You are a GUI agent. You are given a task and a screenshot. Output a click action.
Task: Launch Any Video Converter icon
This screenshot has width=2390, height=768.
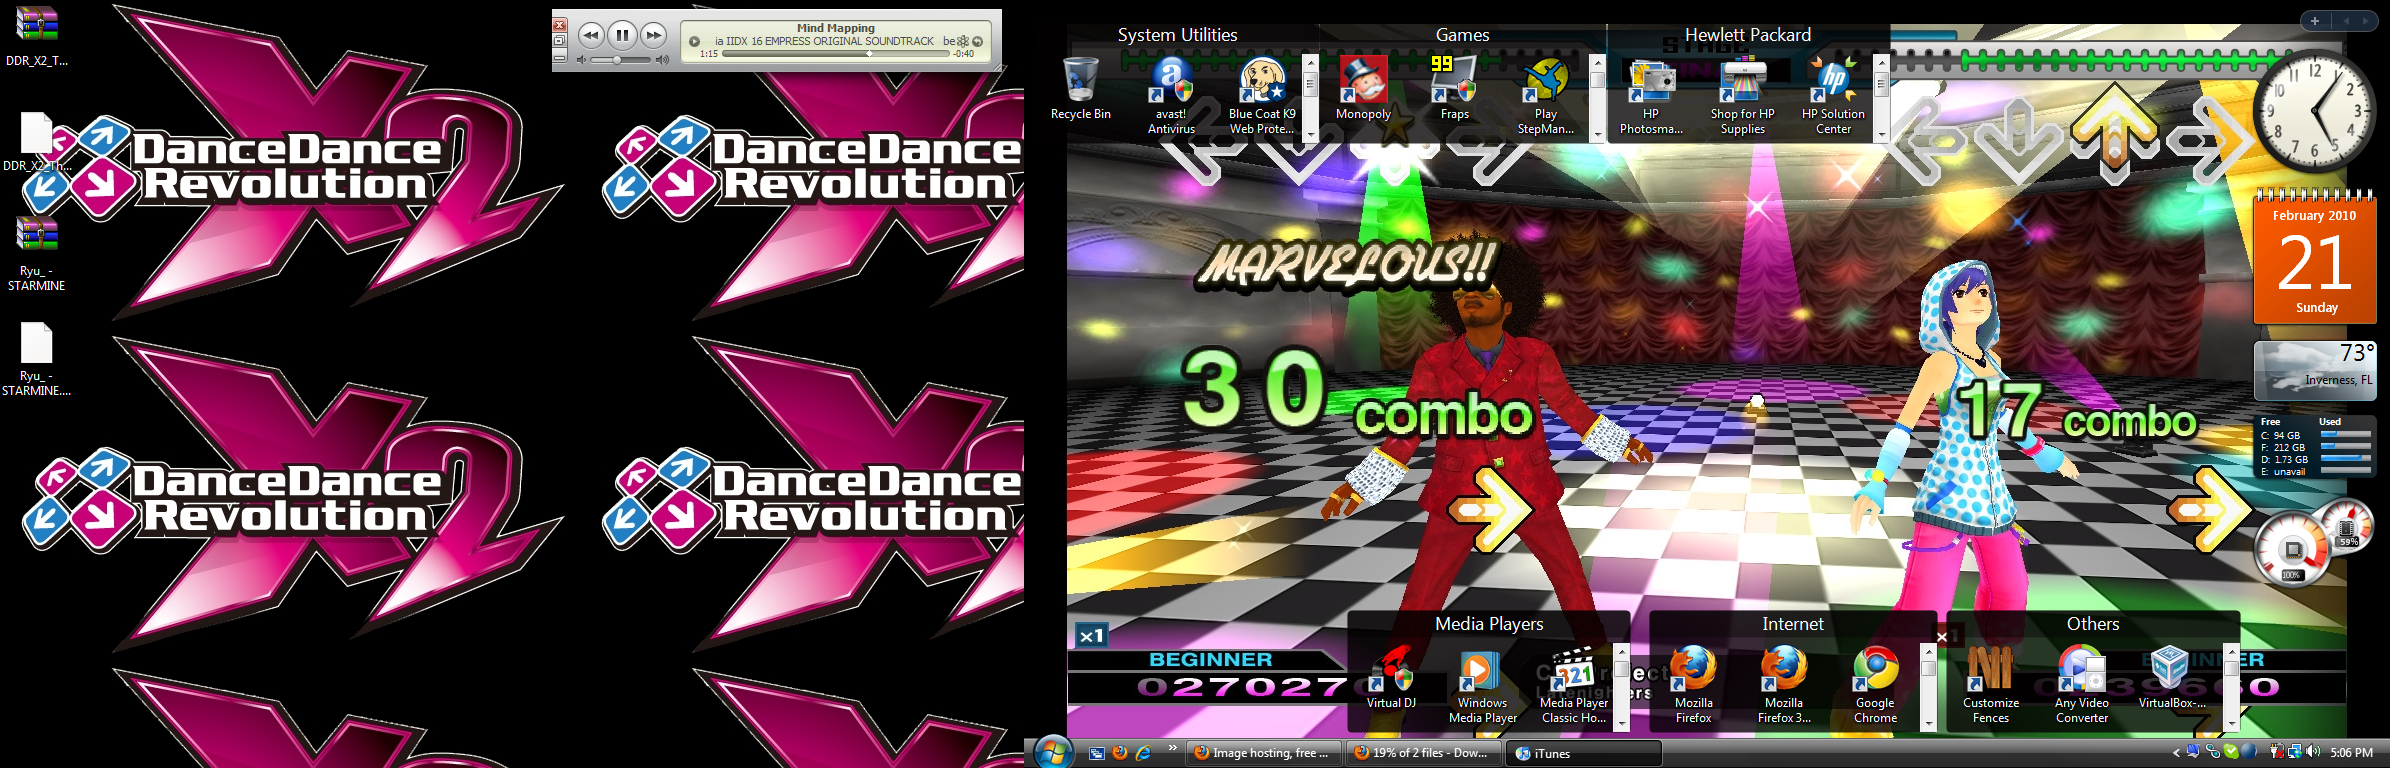tap(2082, 684)
